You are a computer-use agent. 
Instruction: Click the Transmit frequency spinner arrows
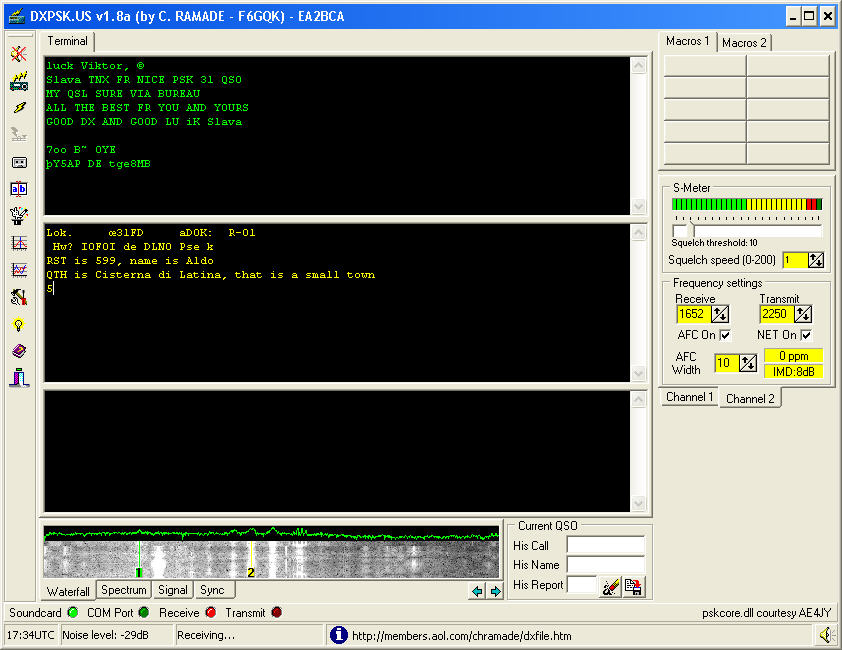(803, 314)
